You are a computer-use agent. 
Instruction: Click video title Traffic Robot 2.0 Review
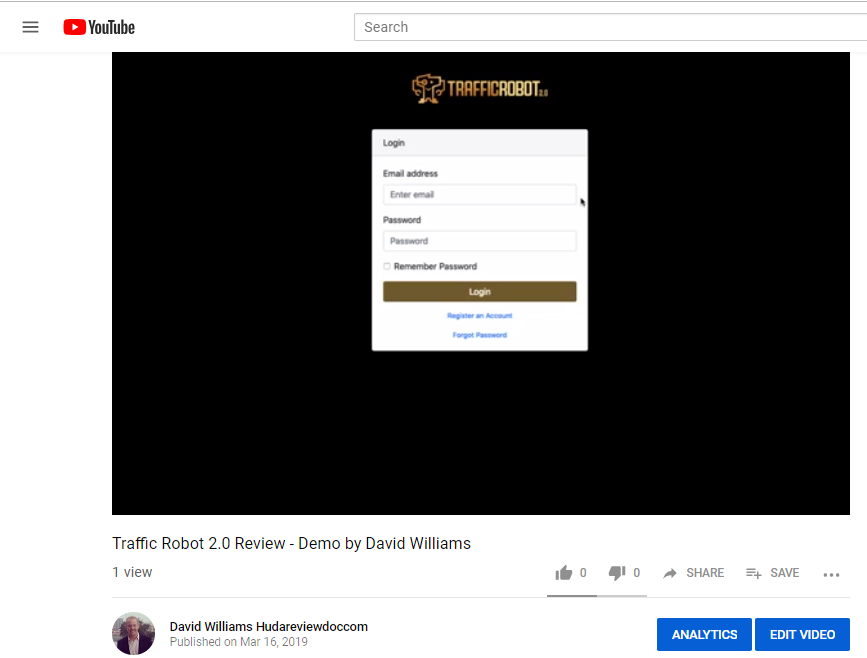pyautogui.click(x=291, y=544)
